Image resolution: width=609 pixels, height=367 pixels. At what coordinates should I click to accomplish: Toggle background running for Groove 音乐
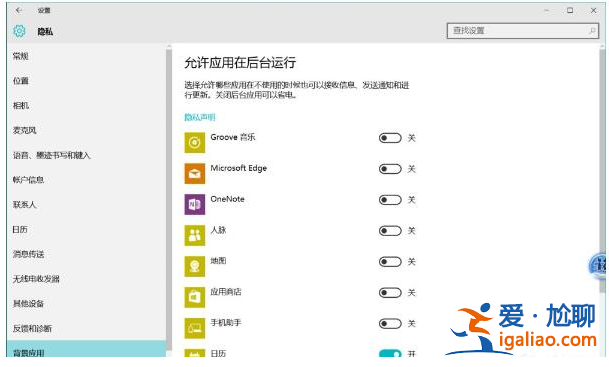tap(390, 138)
